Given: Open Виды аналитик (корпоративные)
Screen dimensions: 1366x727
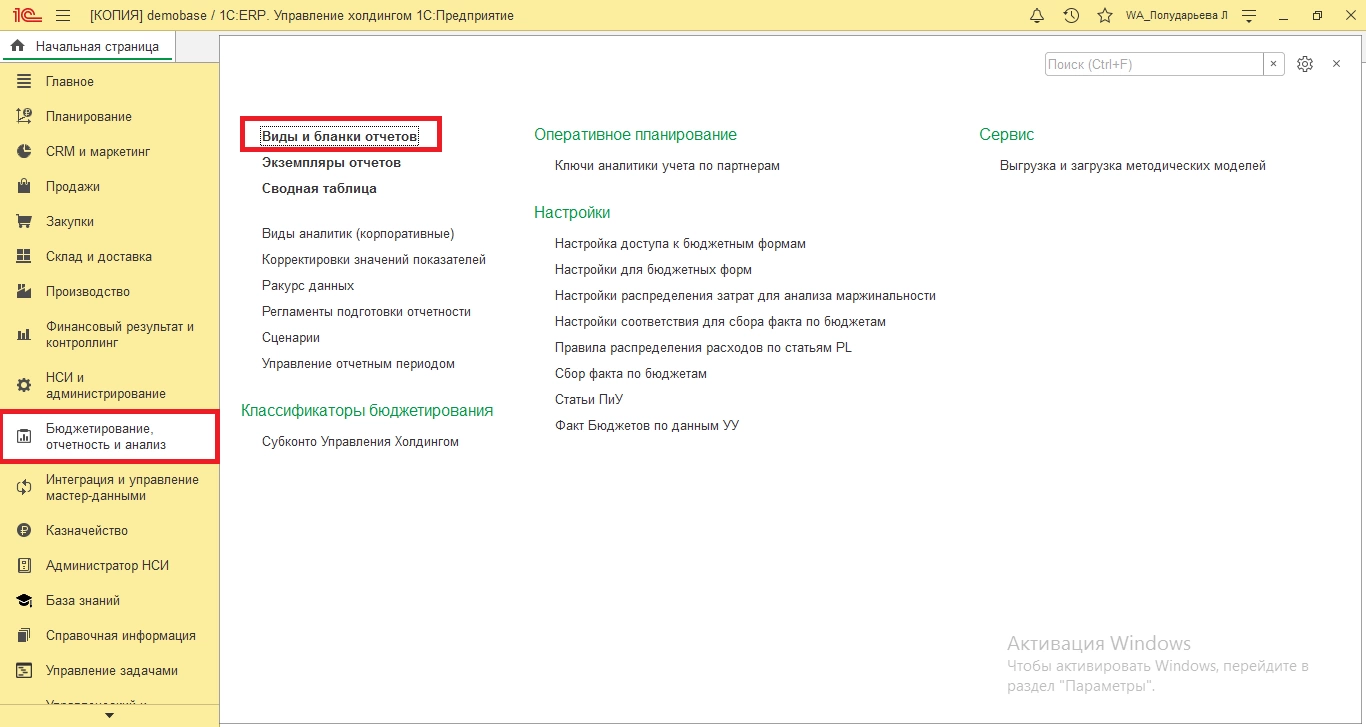Looking at the screenshot, I should (358, 233).
